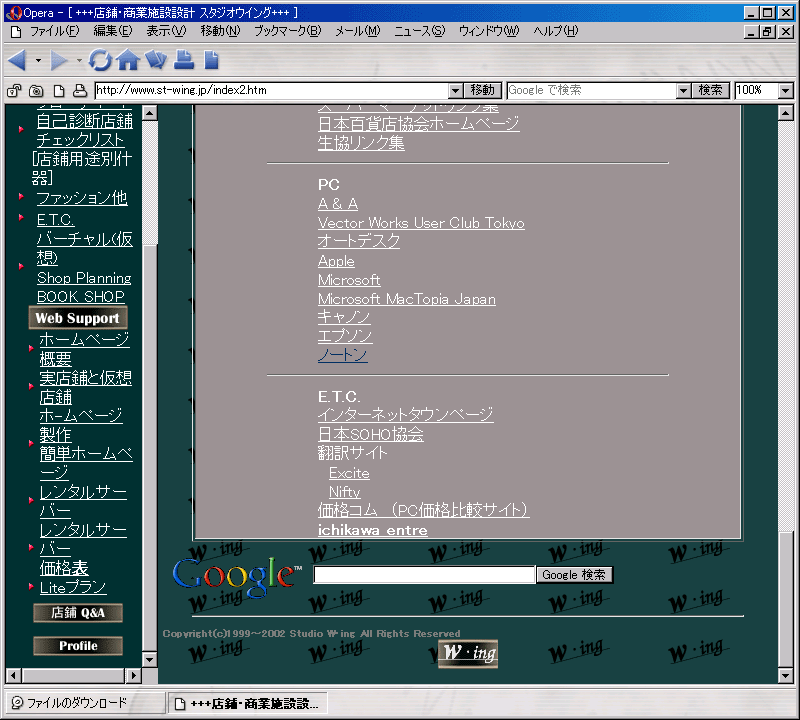Viewport: 800px width, 720px height.
Task: Select the +++店舗·商業施設設... page tab
Action: pos(248,704)
